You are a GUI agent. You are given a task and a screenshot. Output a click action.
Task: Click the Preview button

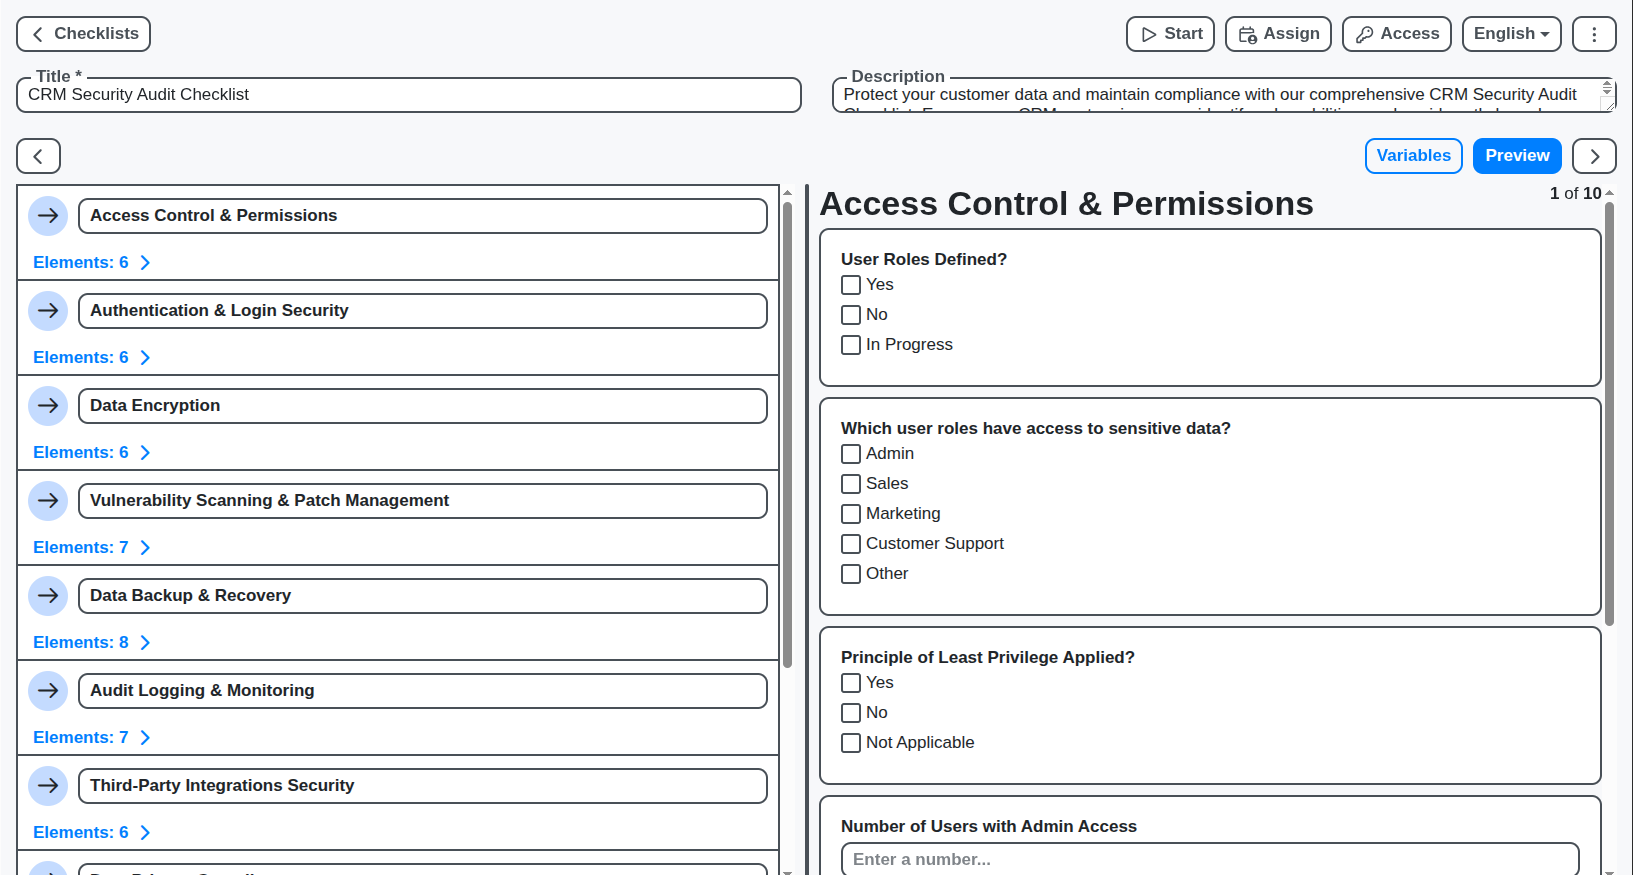pyautogui.click(x=1517, y=156)
